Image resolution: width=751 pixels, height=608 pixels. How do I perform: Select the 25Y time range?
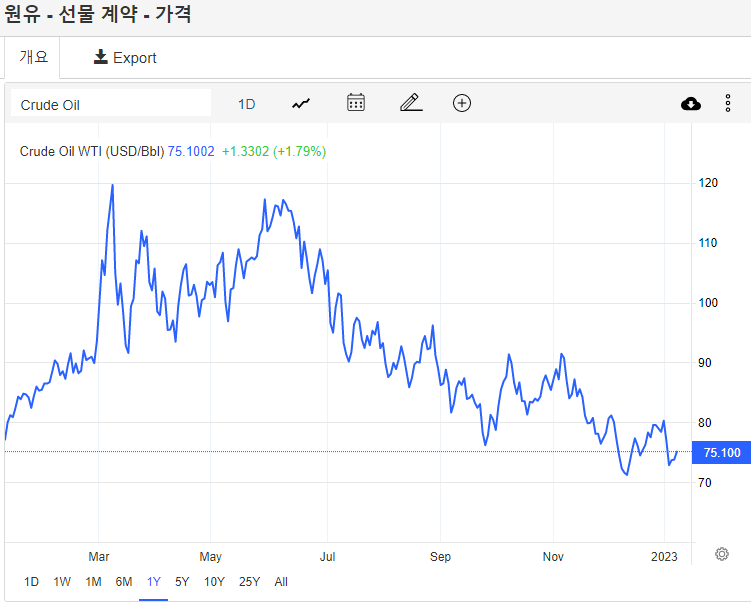[x=249, y=582]
